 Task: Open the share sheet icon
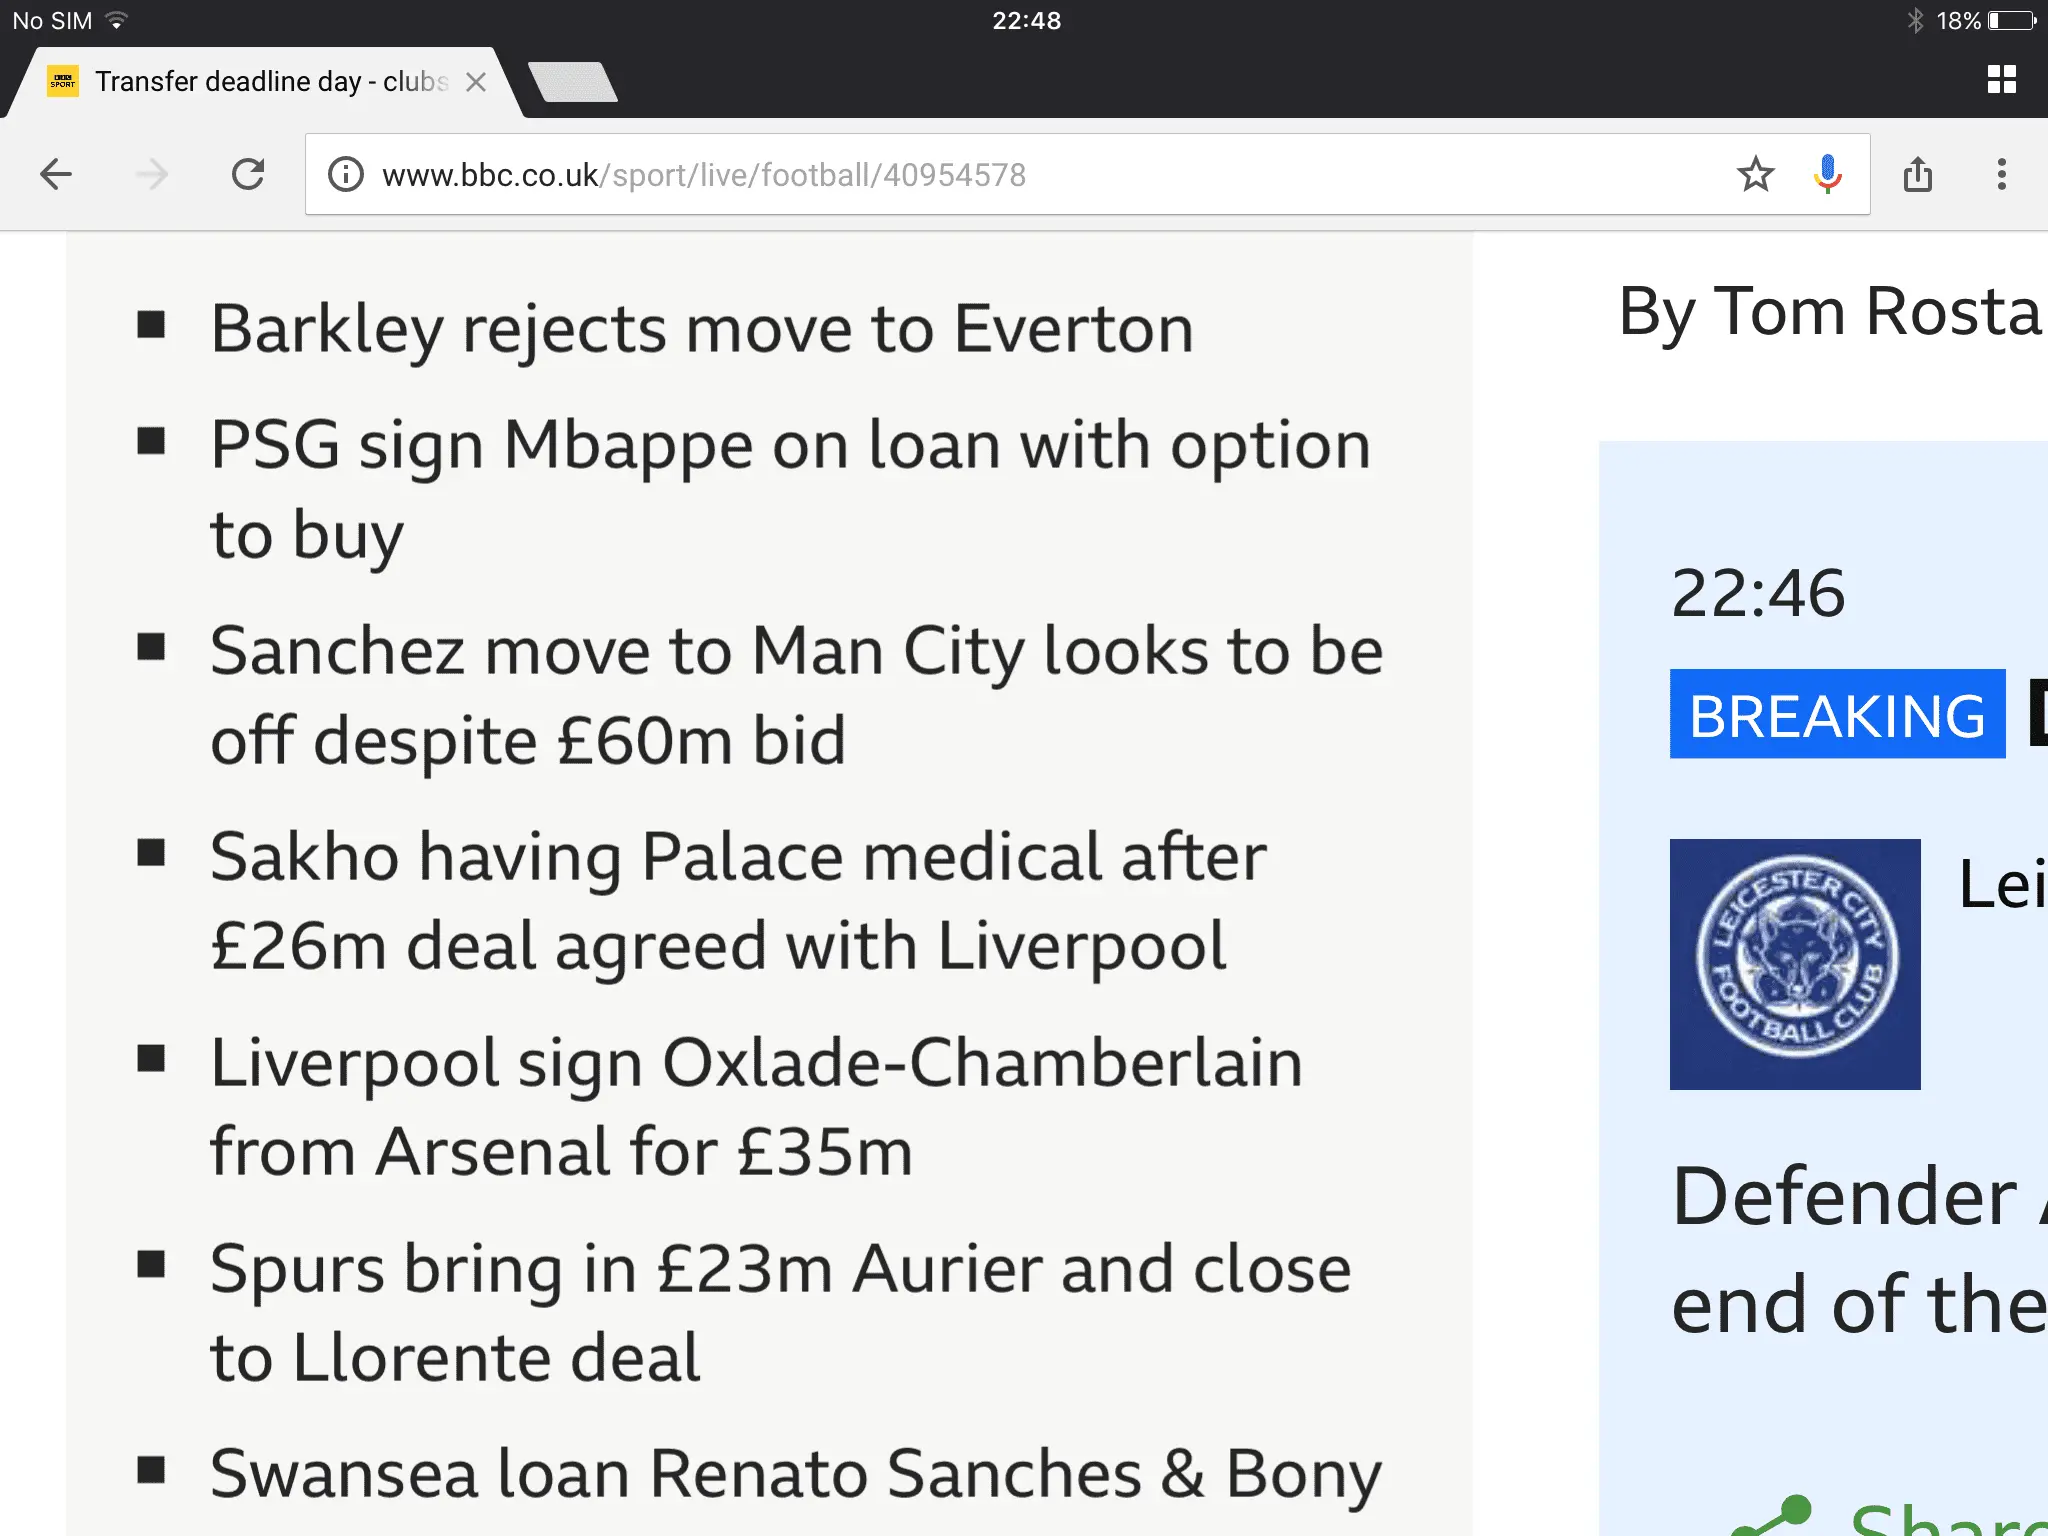pos(1917,175)
